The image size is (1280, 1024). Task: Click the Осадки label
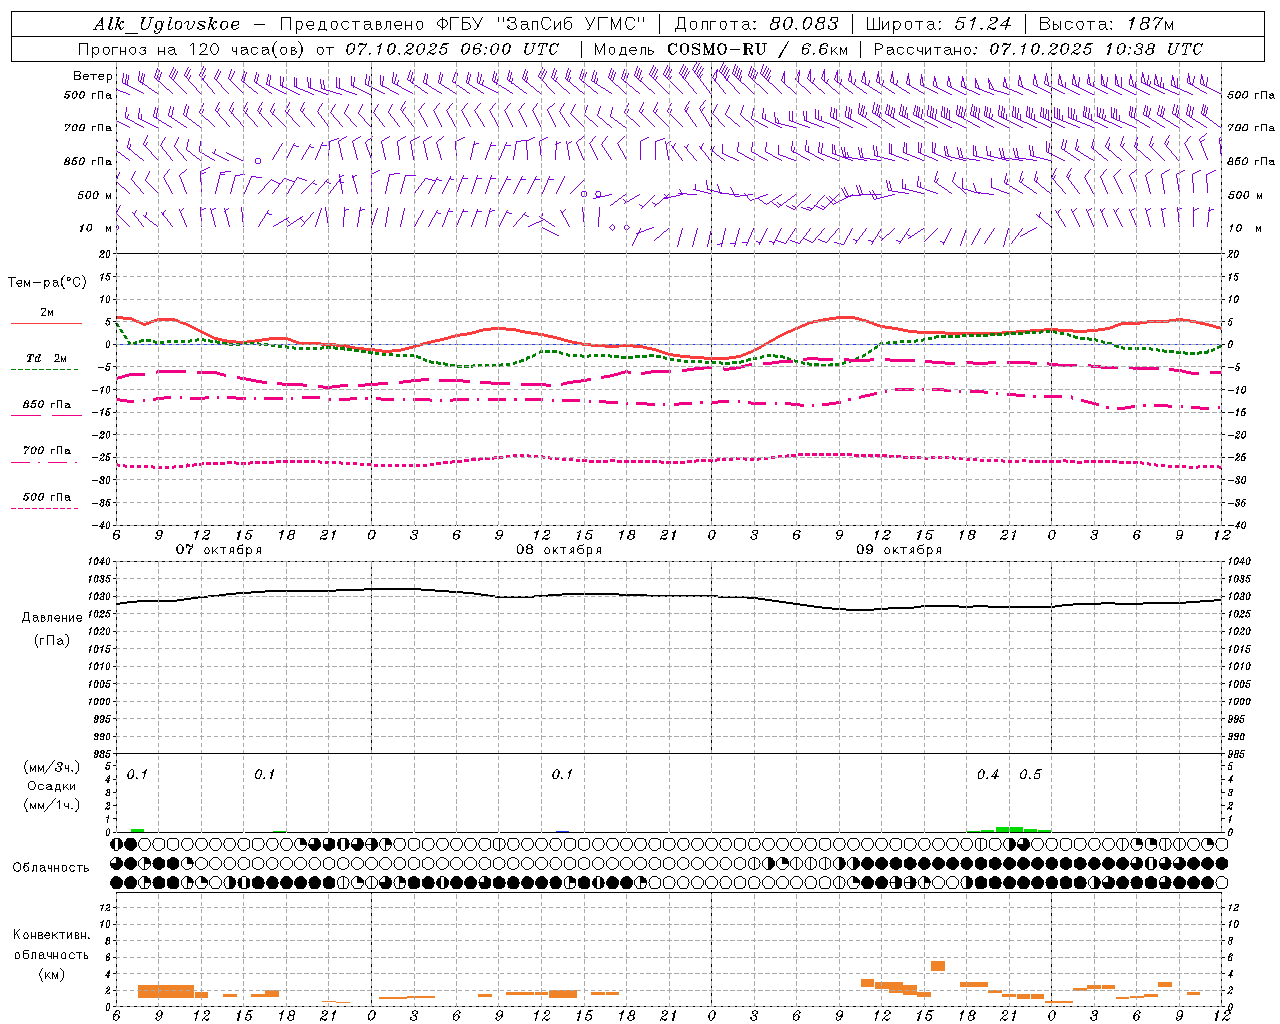(52, 786)
